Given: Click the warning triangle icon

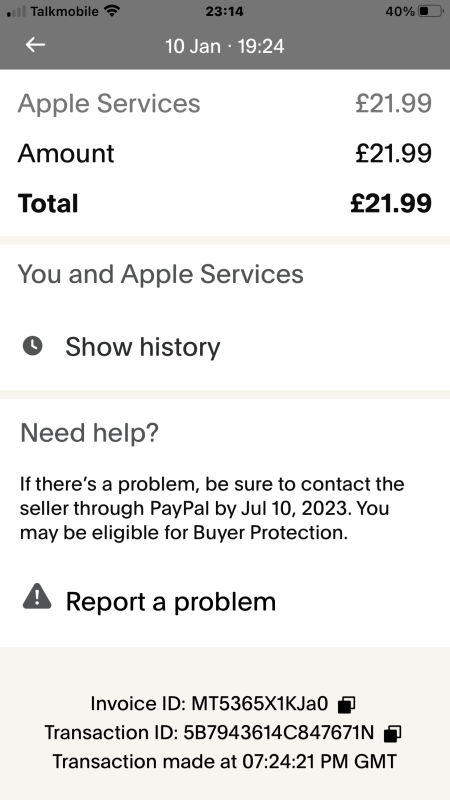Looking at the screenshot, I should coord(37,596).
